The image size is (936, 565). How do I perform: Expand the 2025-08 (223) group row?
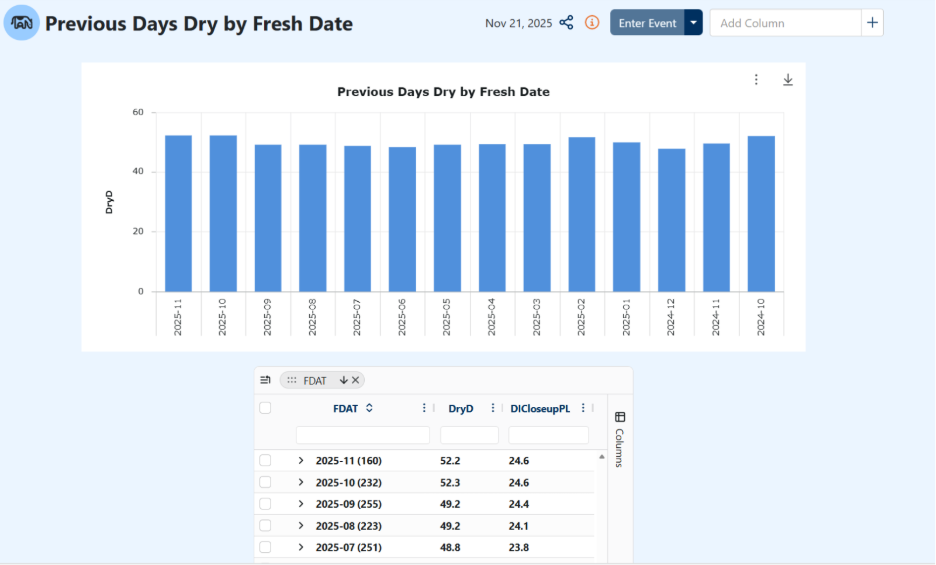point(300,526)
